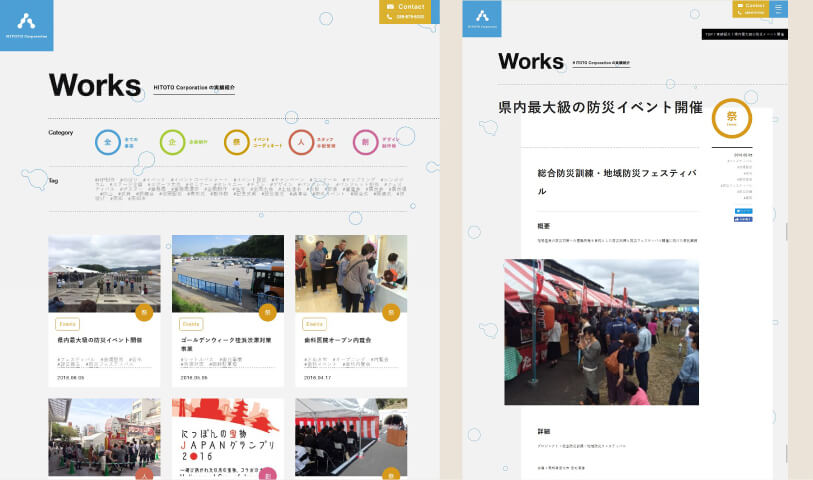The image size is (813, 480).
Task: Click the date on the disaster drill card
Action: (x=71, y=378)
